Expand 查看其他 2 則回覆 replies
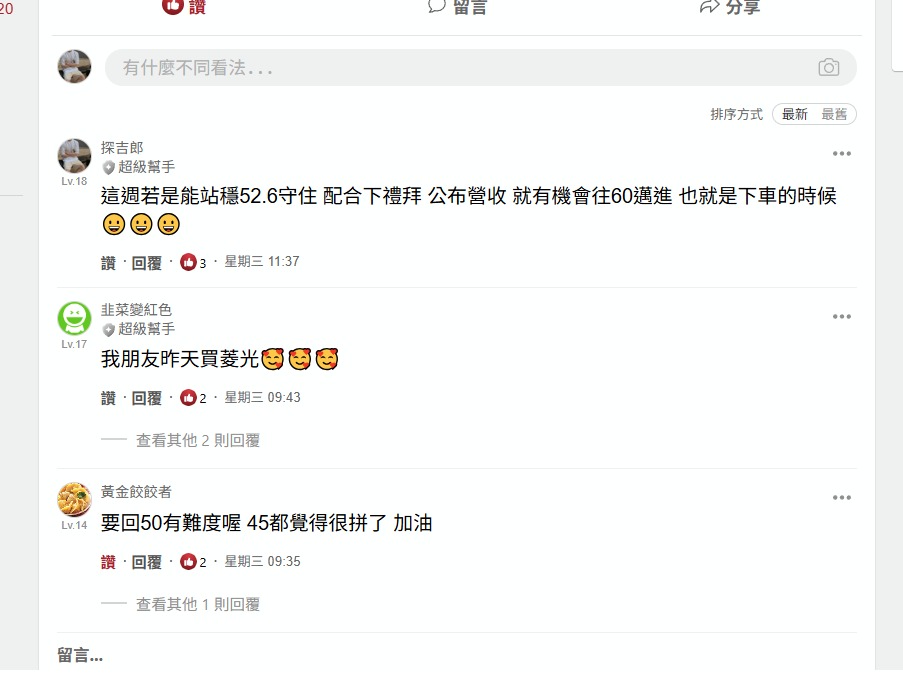Screen dimensions: 903x675 tap(198, 441)
